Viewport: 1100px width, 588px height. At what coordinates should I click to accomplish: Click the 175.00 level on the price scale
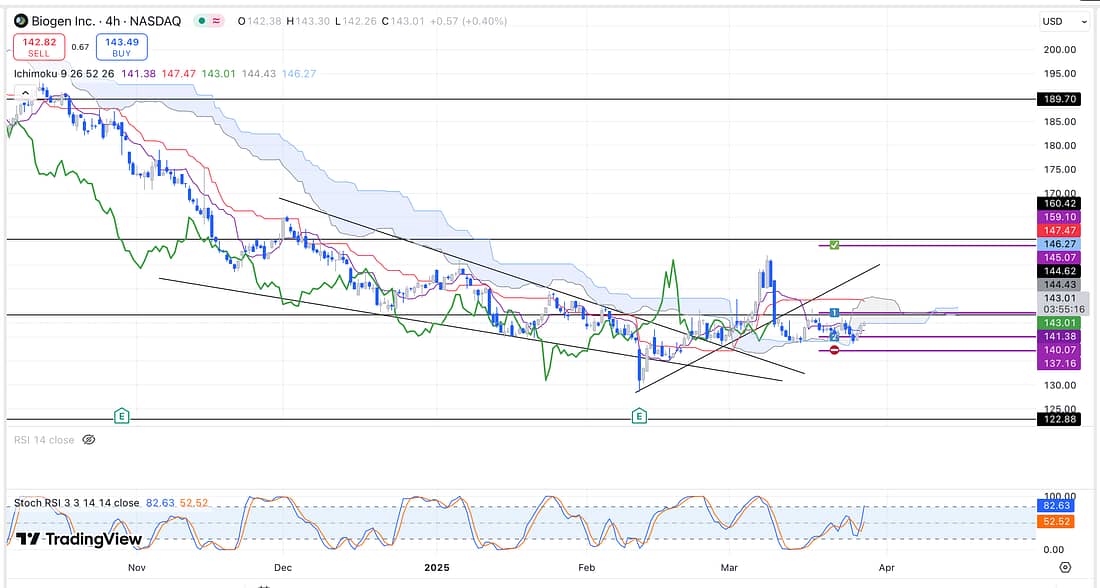(x=1059, y=170)
